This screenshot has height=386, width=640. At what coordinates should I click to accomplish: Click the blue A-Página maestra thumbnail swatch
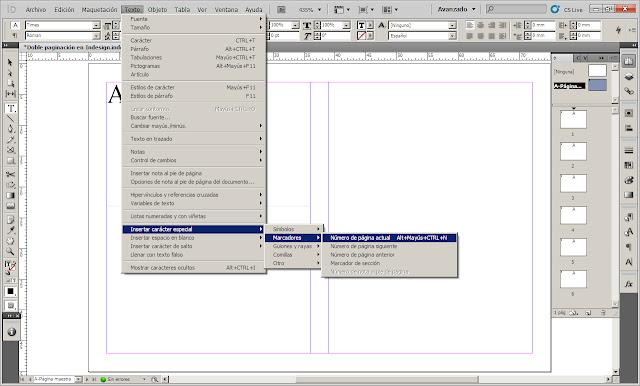[597, 85]
